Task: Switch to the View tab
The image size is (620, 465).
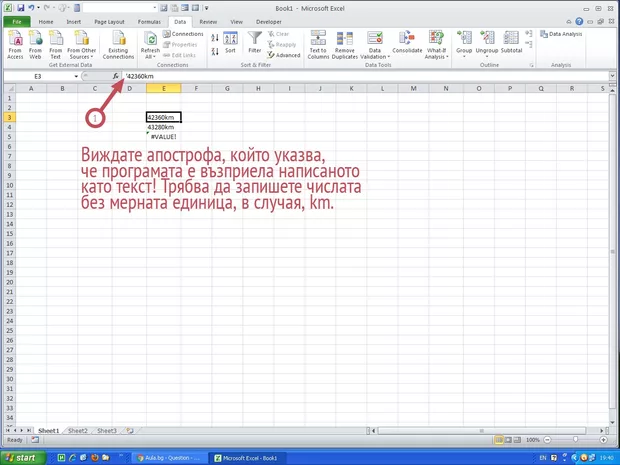Action: point(236,22)
